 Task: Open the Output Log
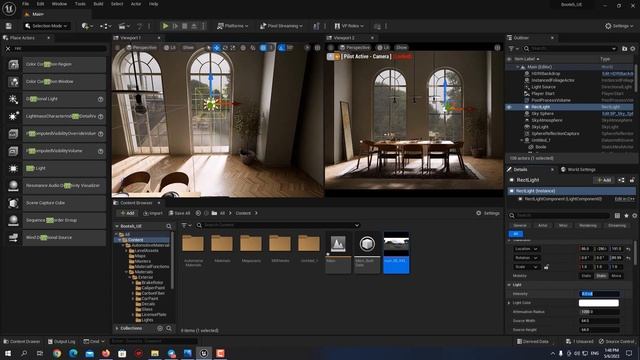coord(61,341)
